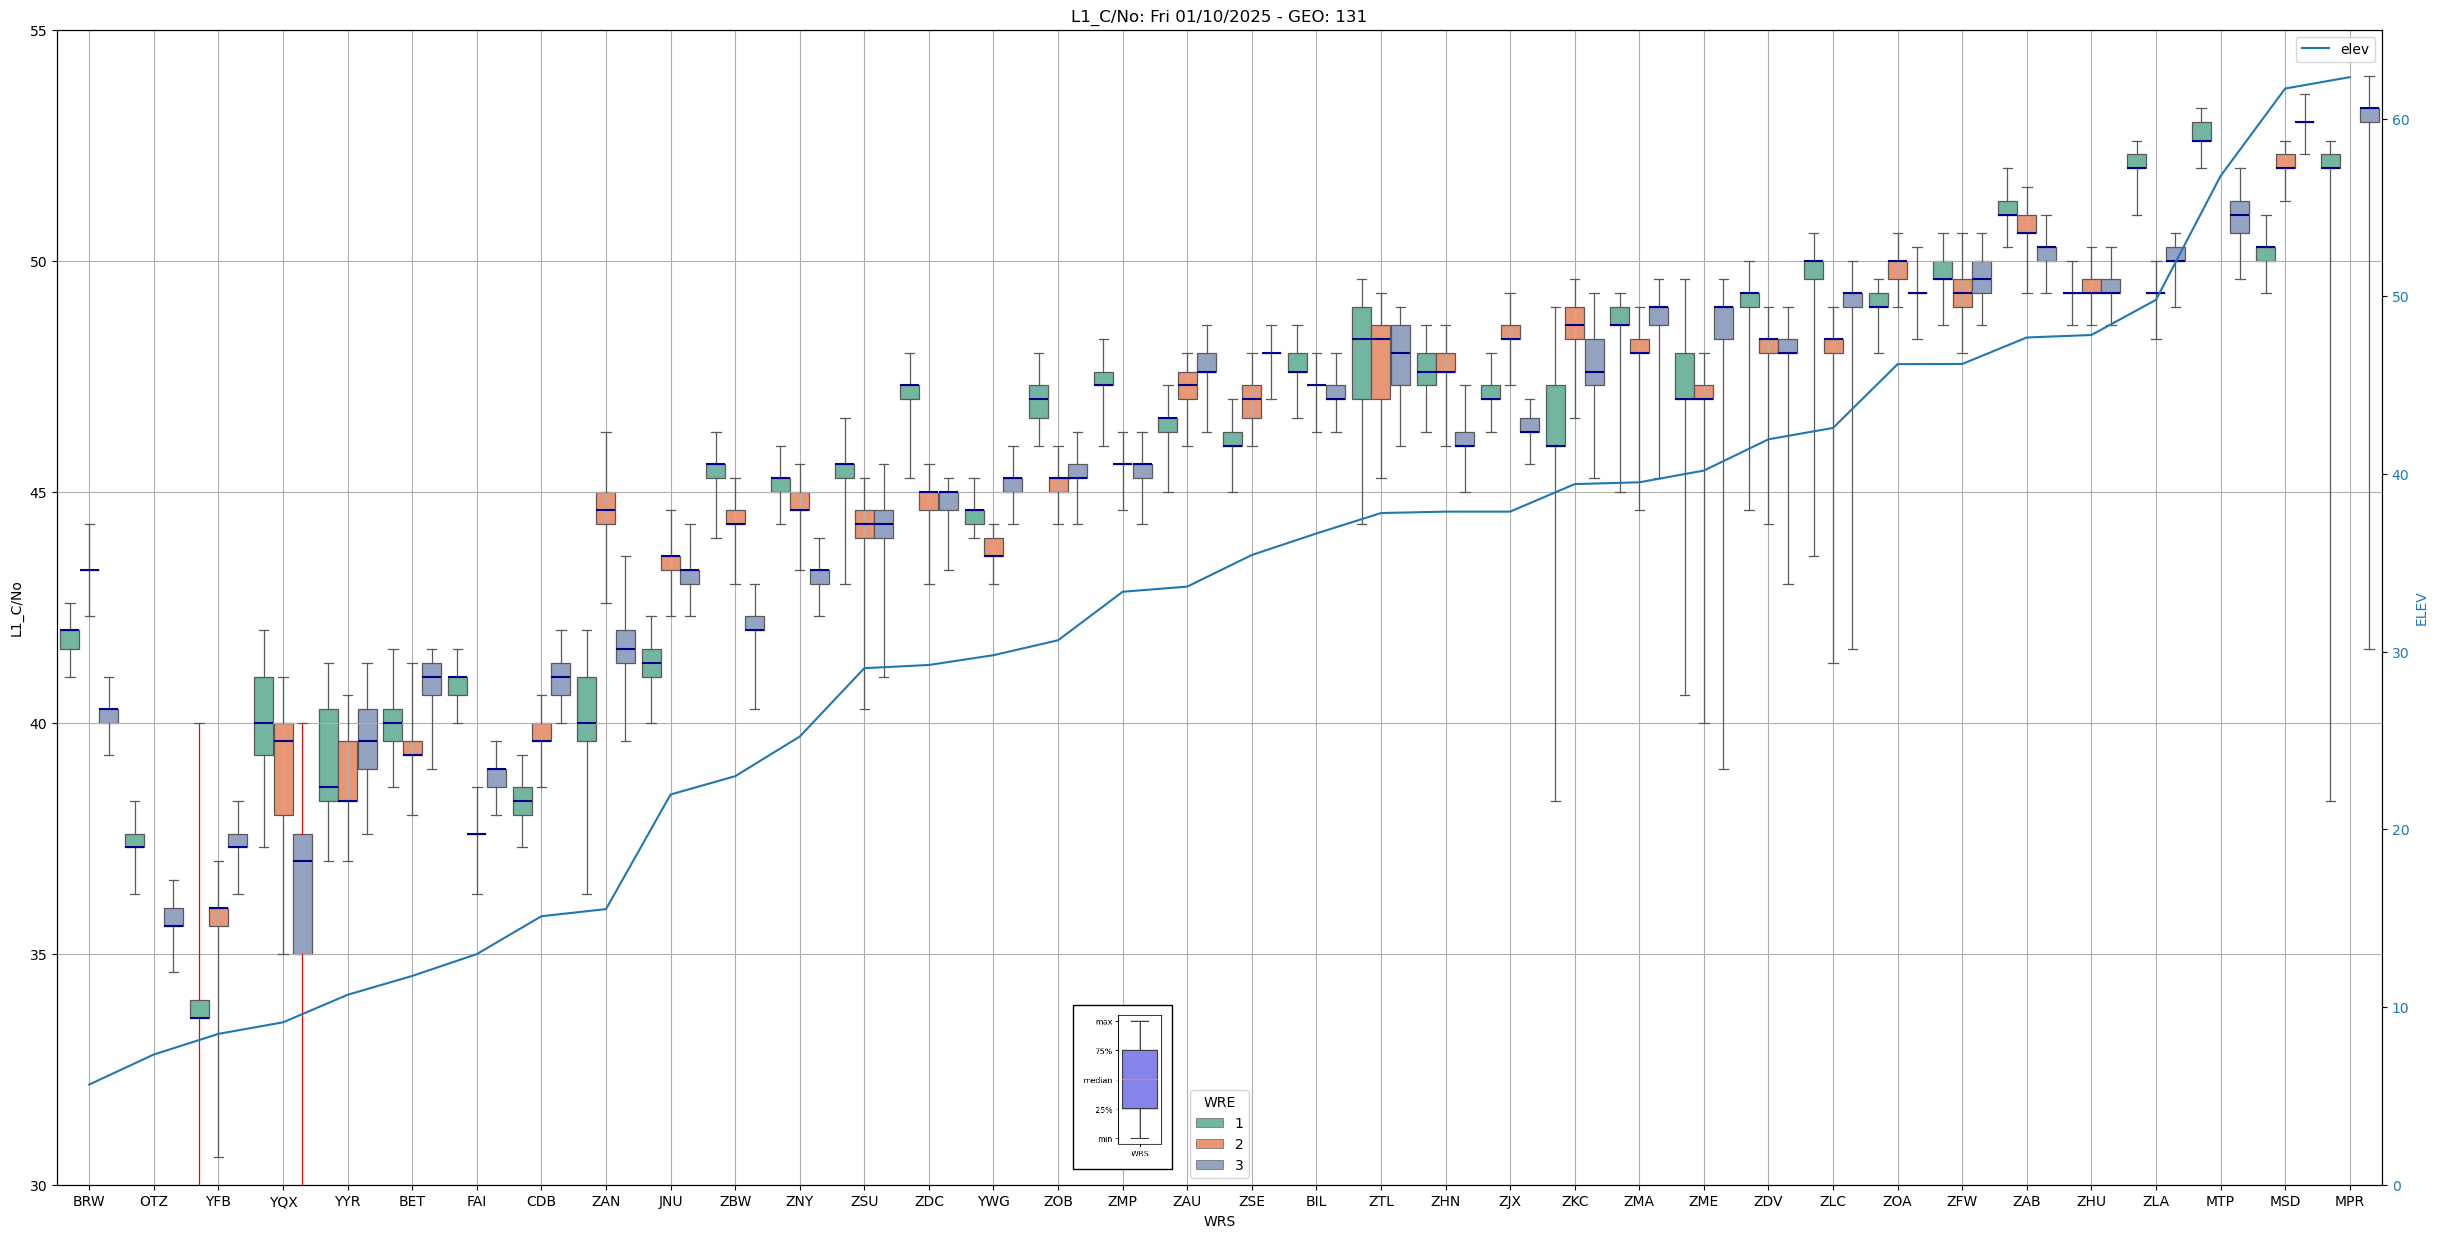Click the WRS x-axis label
This screenshot has width=2439, height=1238.
pyautogui.click(x=1219, y=1221)
